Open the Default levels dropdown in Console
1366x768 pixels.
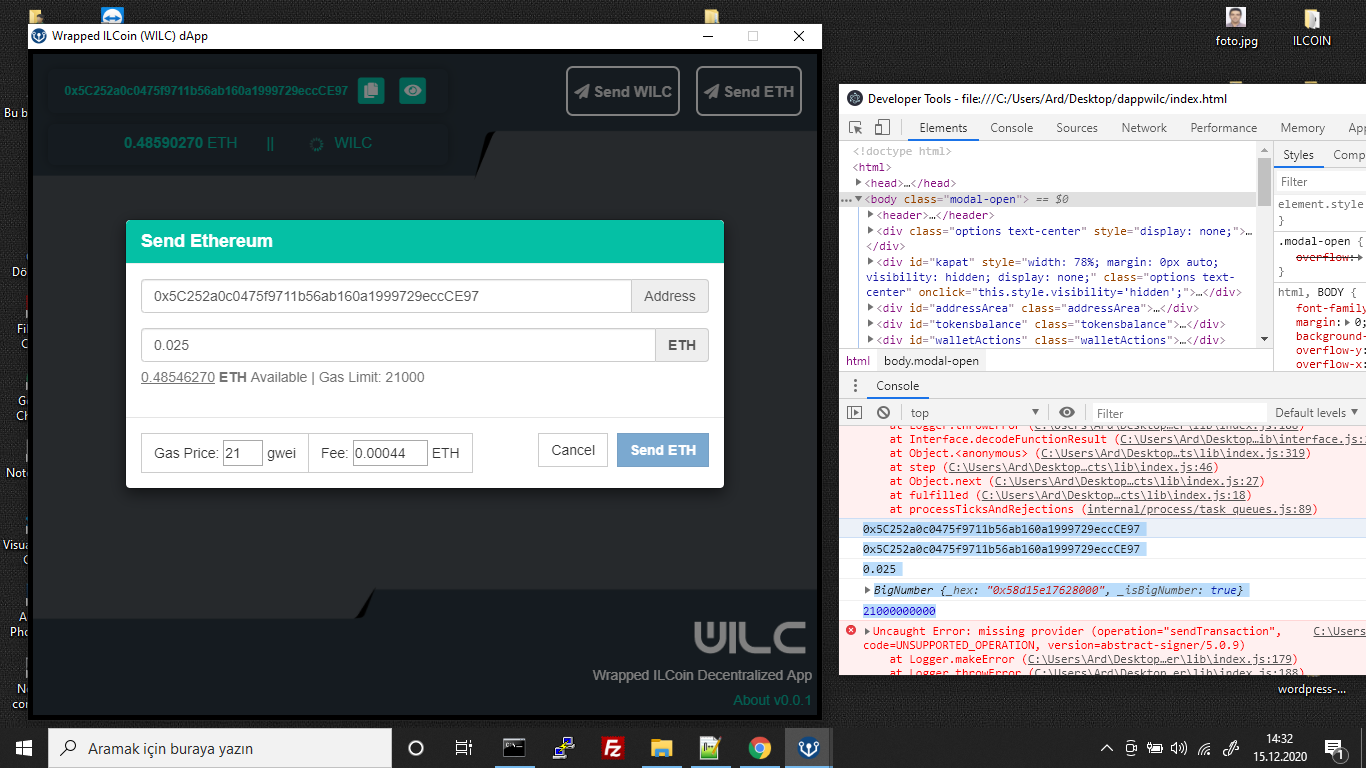1314,412
